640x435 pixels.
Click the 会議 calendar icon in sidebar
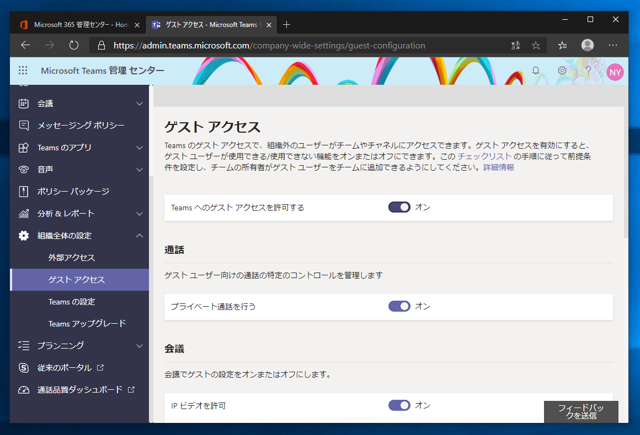pos(24,104)
